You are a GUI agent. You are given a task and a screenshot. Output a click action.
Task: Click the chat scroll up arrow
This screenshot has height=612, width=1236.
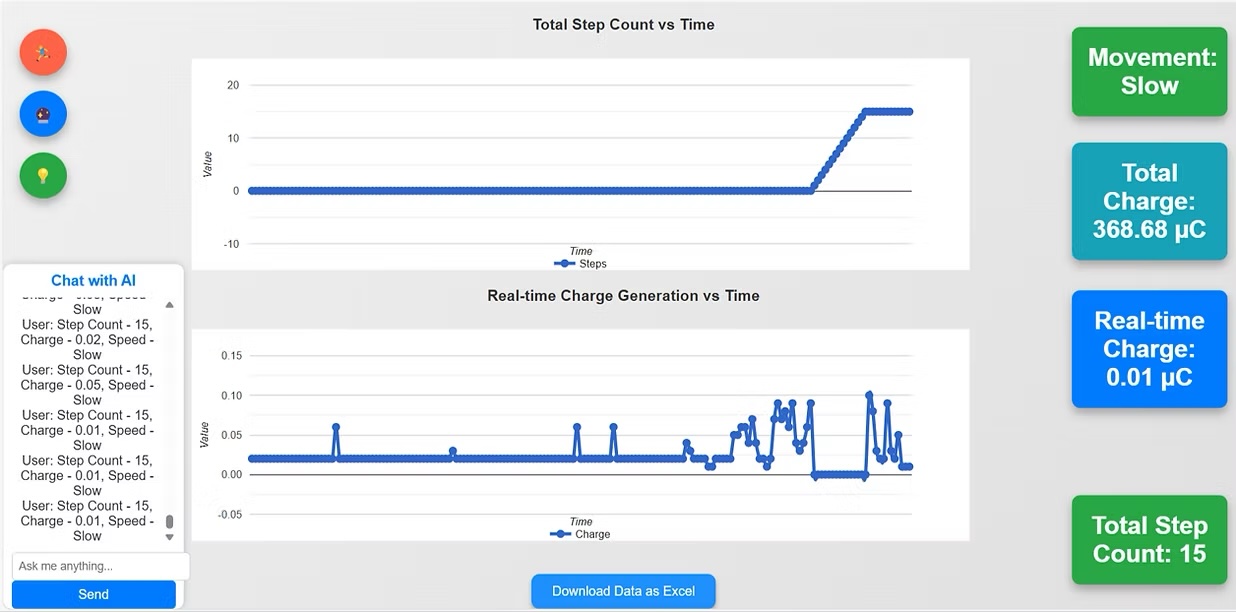click(x=169, y=304)
